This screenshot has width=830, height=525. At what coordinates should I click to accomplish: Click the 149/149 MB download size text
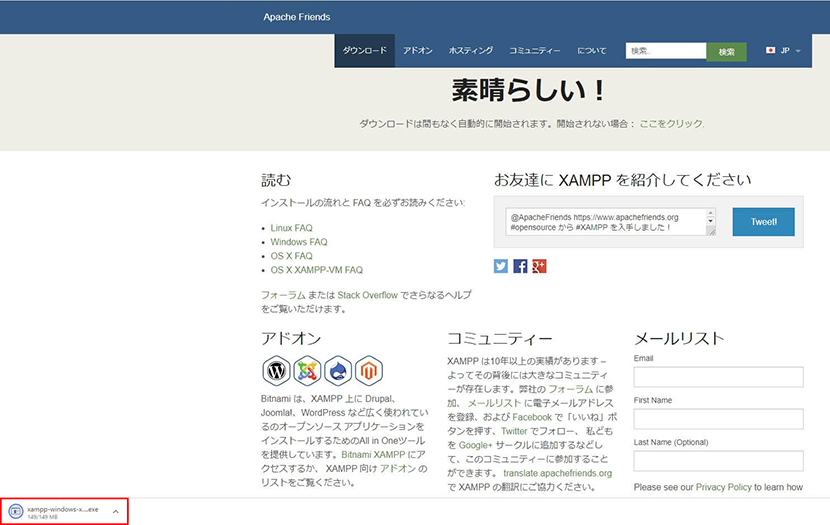tap(42, 517)
